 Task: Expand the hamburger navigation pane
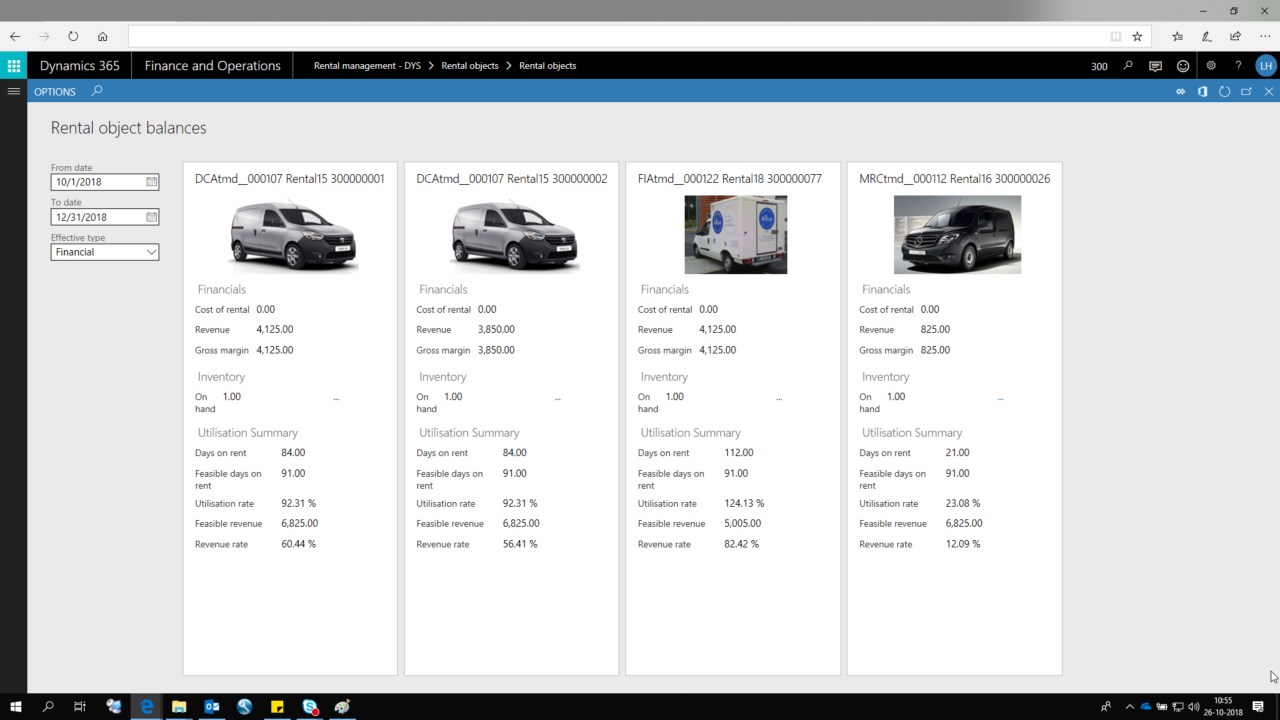click(14, 91)
